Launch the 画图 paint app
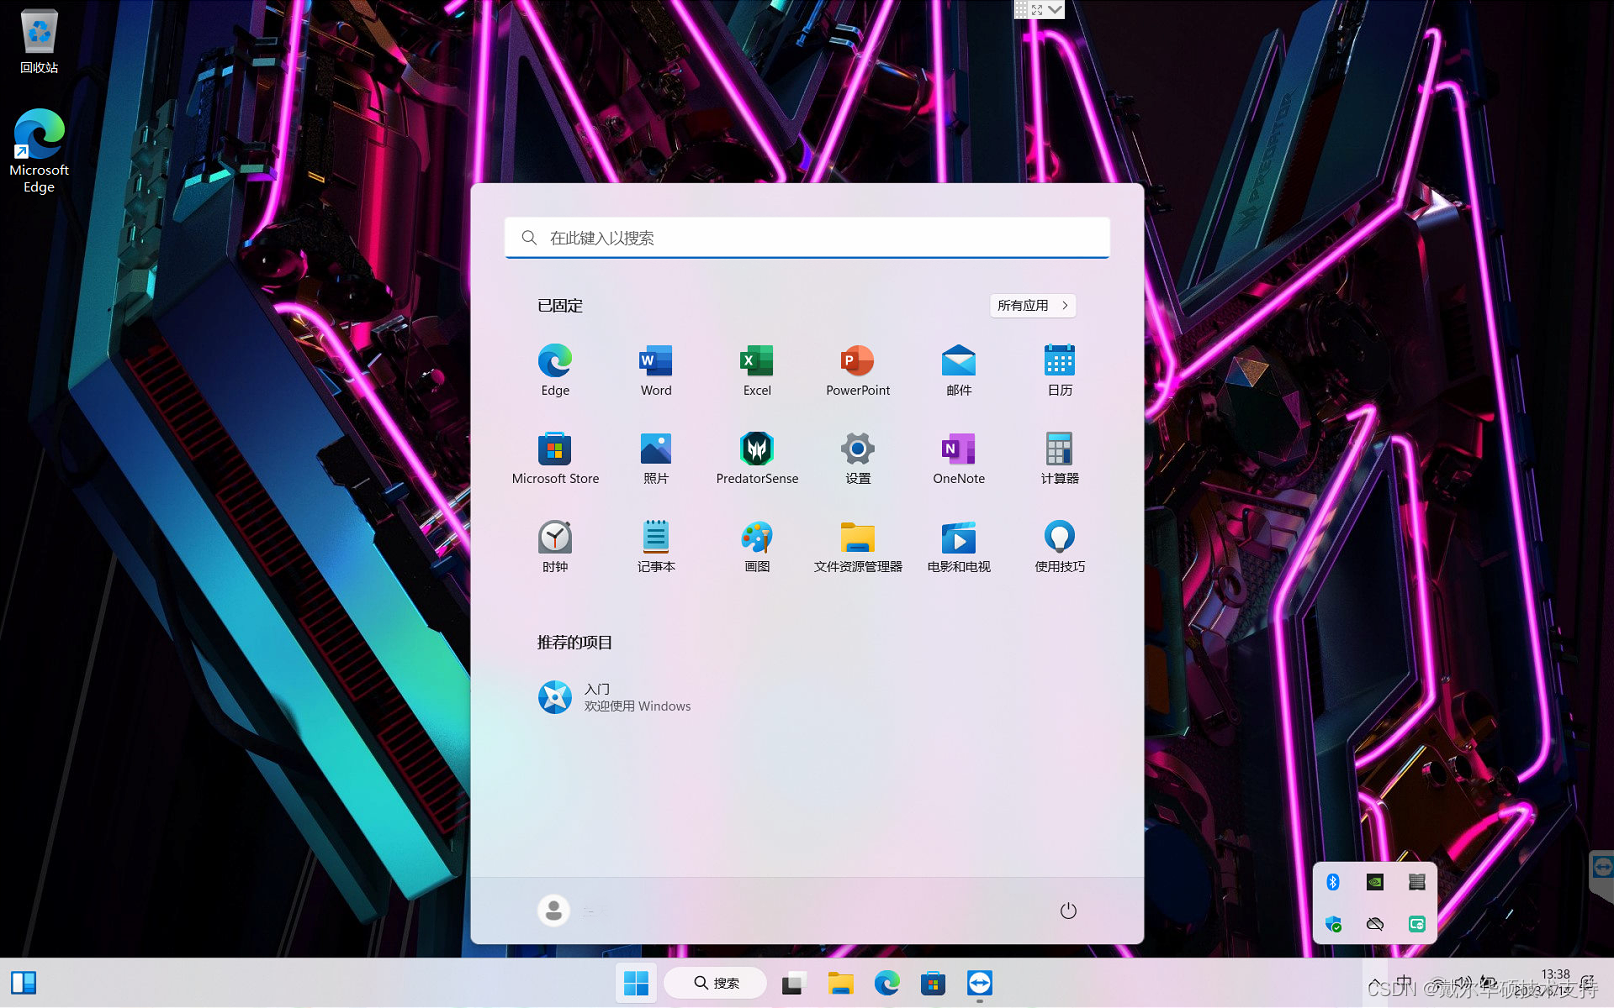 coord(757,546)
